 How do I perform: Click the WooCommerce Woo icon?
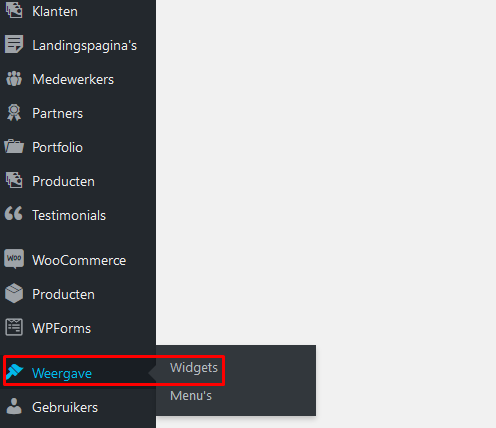click(14, 259)
